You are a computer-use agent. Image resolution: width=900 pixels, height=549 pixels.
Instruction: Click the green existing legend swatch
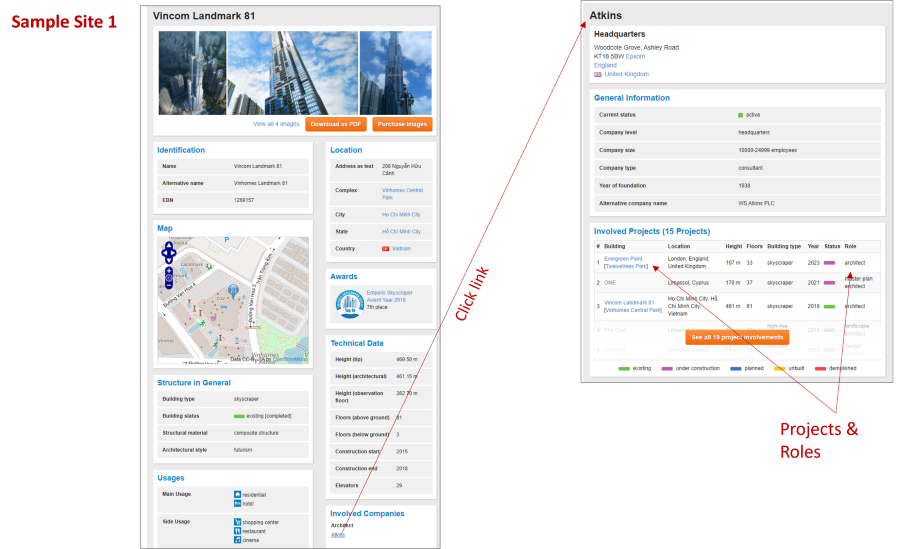point(624,369)
